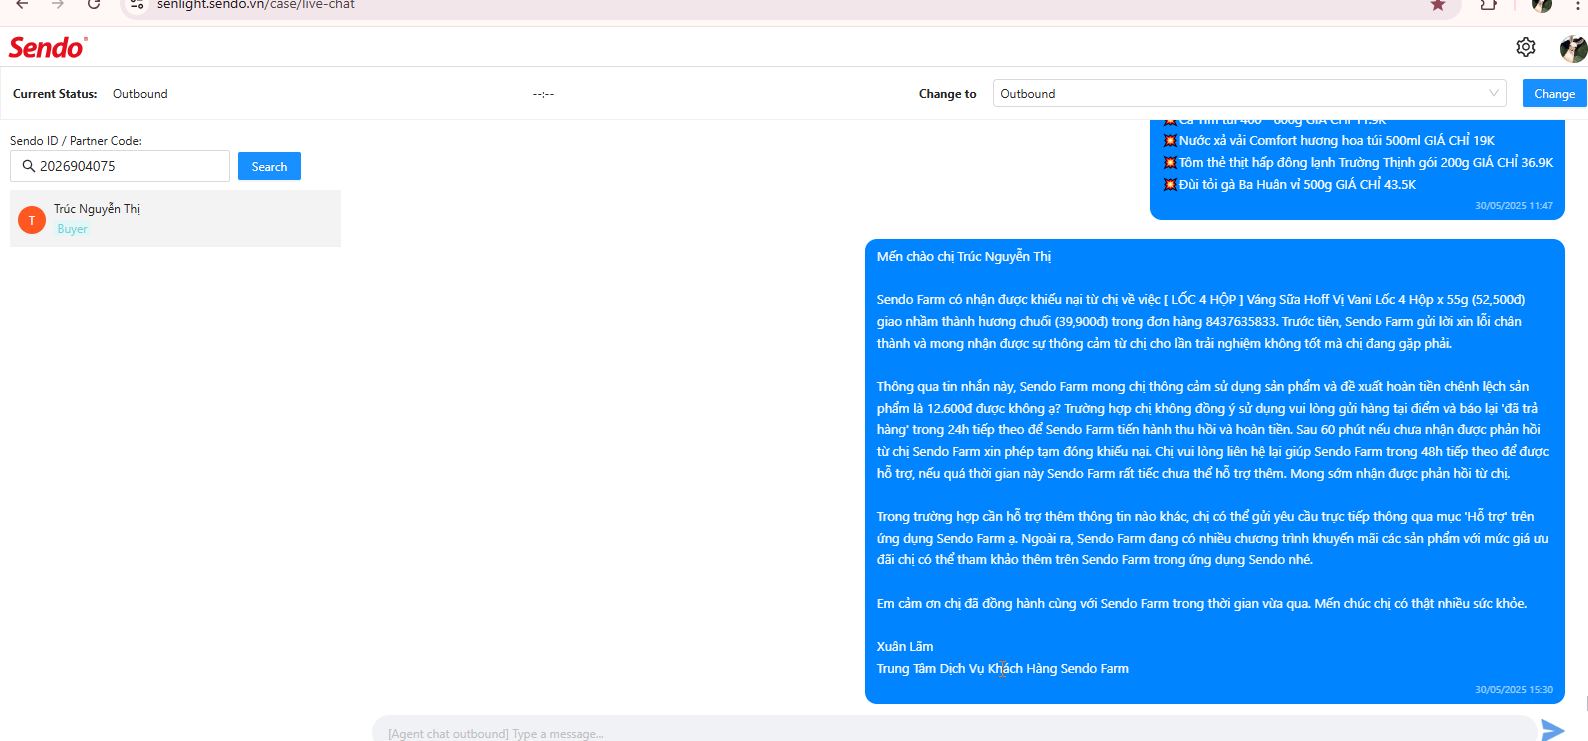The image size is (1588, 741).
Task: Select the Trúc Nguyễn Thị conversation
Action: 175,218
